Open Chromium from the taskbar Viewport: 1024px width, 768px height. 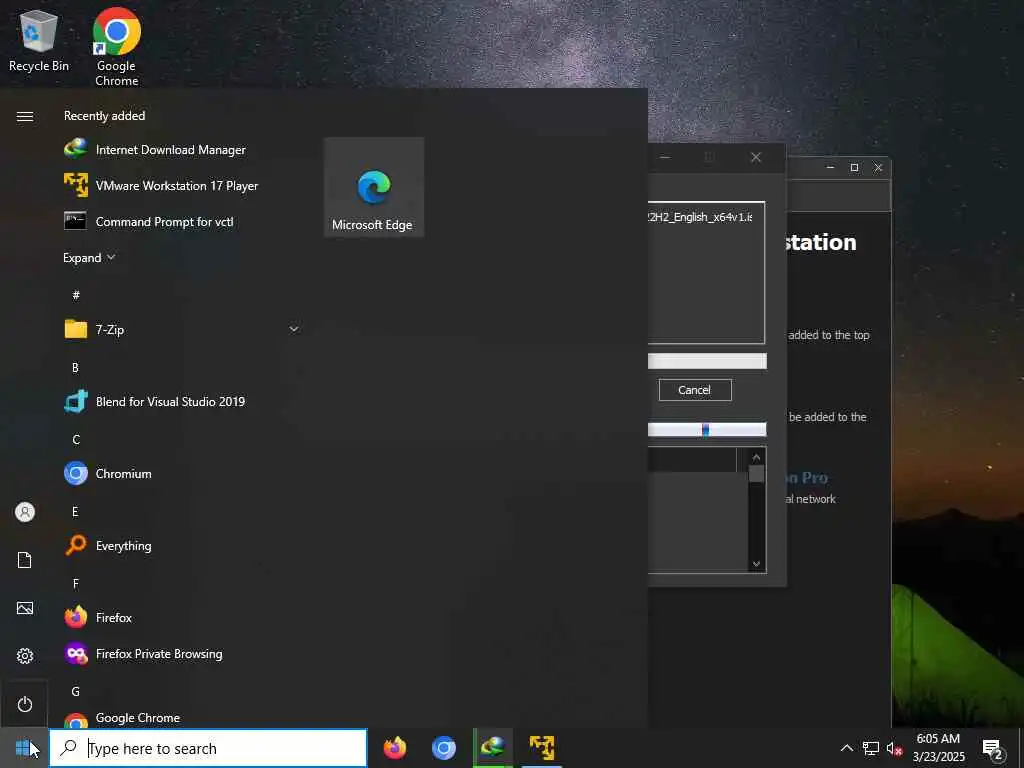(x=443, y=748)
